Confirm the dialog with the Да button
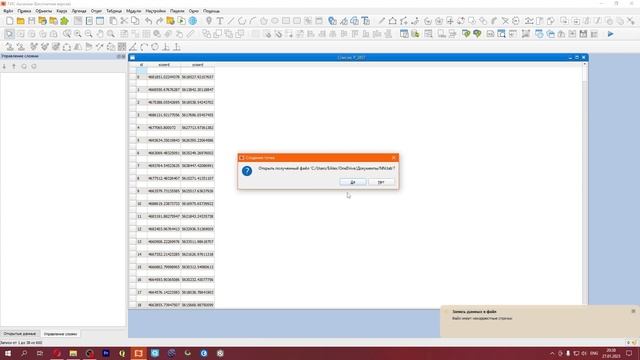 coord(353,182)
